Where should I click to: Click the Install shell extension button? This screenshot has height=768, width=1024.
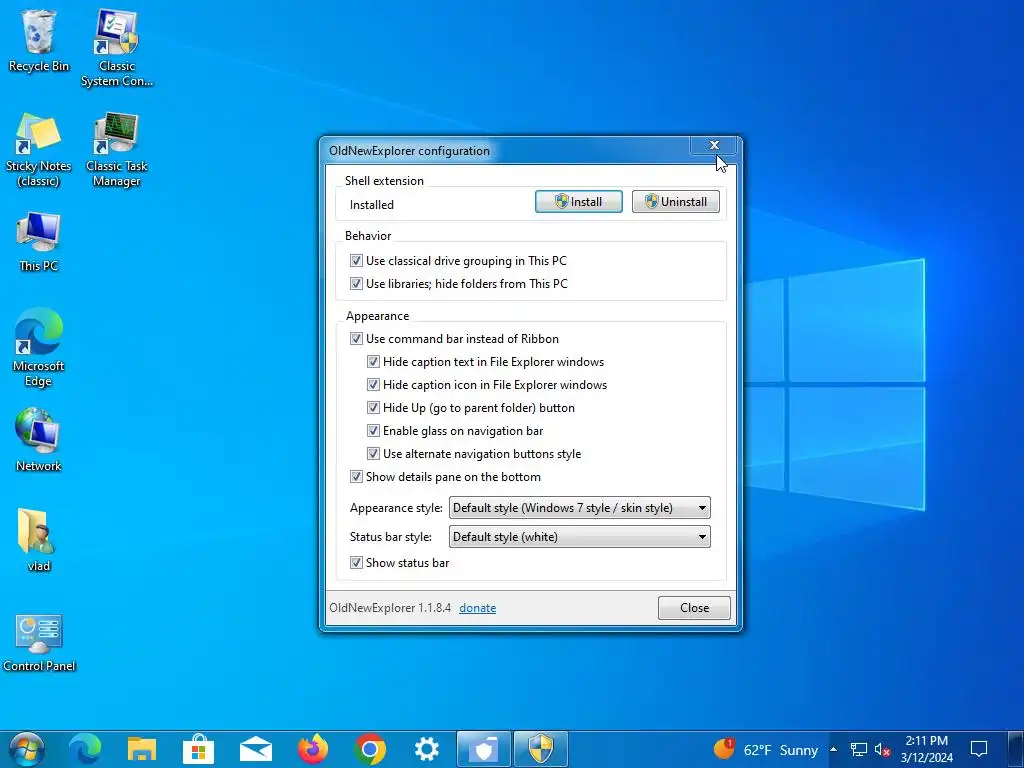(579, 202)
